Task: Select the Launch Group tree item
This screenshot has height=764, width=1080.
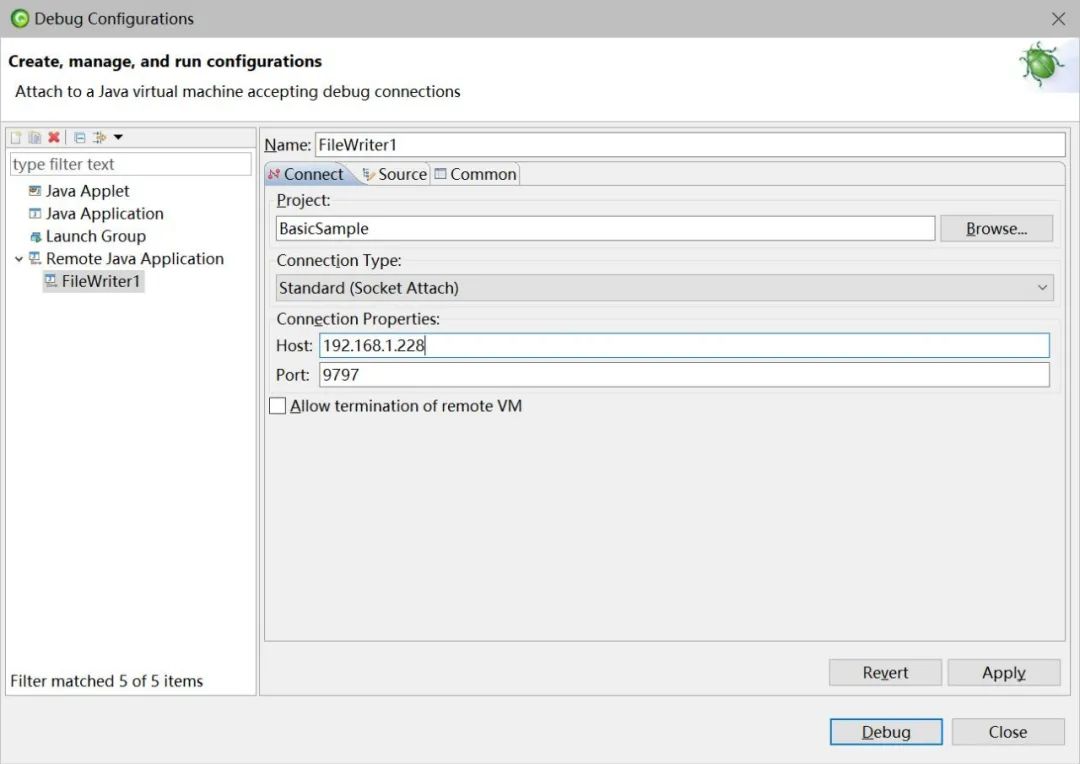Action: 95,236
